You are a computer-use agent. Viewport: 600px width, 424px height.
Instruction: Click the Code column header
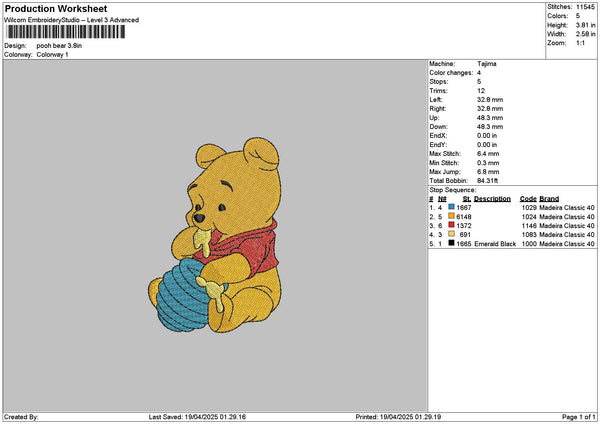click(528, 199)
